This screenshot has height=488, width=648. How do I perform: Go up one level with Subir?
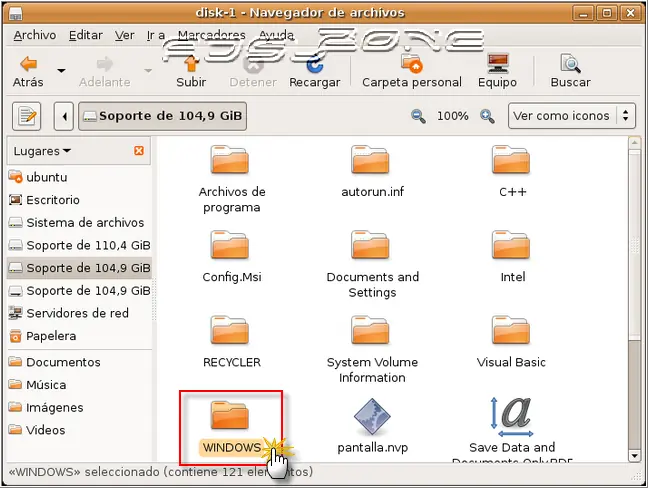(191, 71)
